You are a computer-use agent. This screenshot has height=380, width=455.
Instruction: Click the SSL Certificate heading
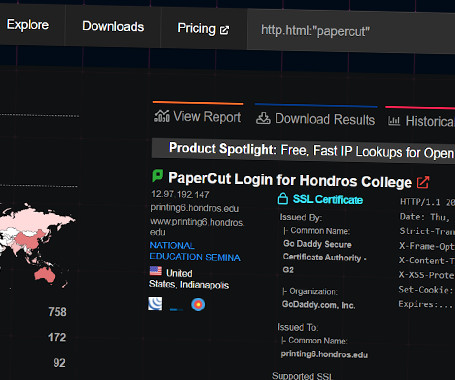click(328, 199)
